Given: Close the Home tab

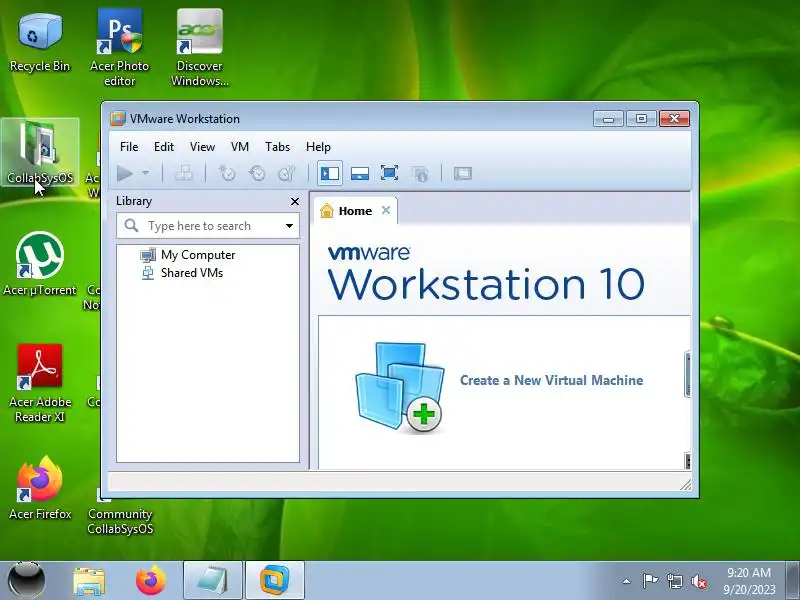Looking at the screenshot, I should coord(386,210).
